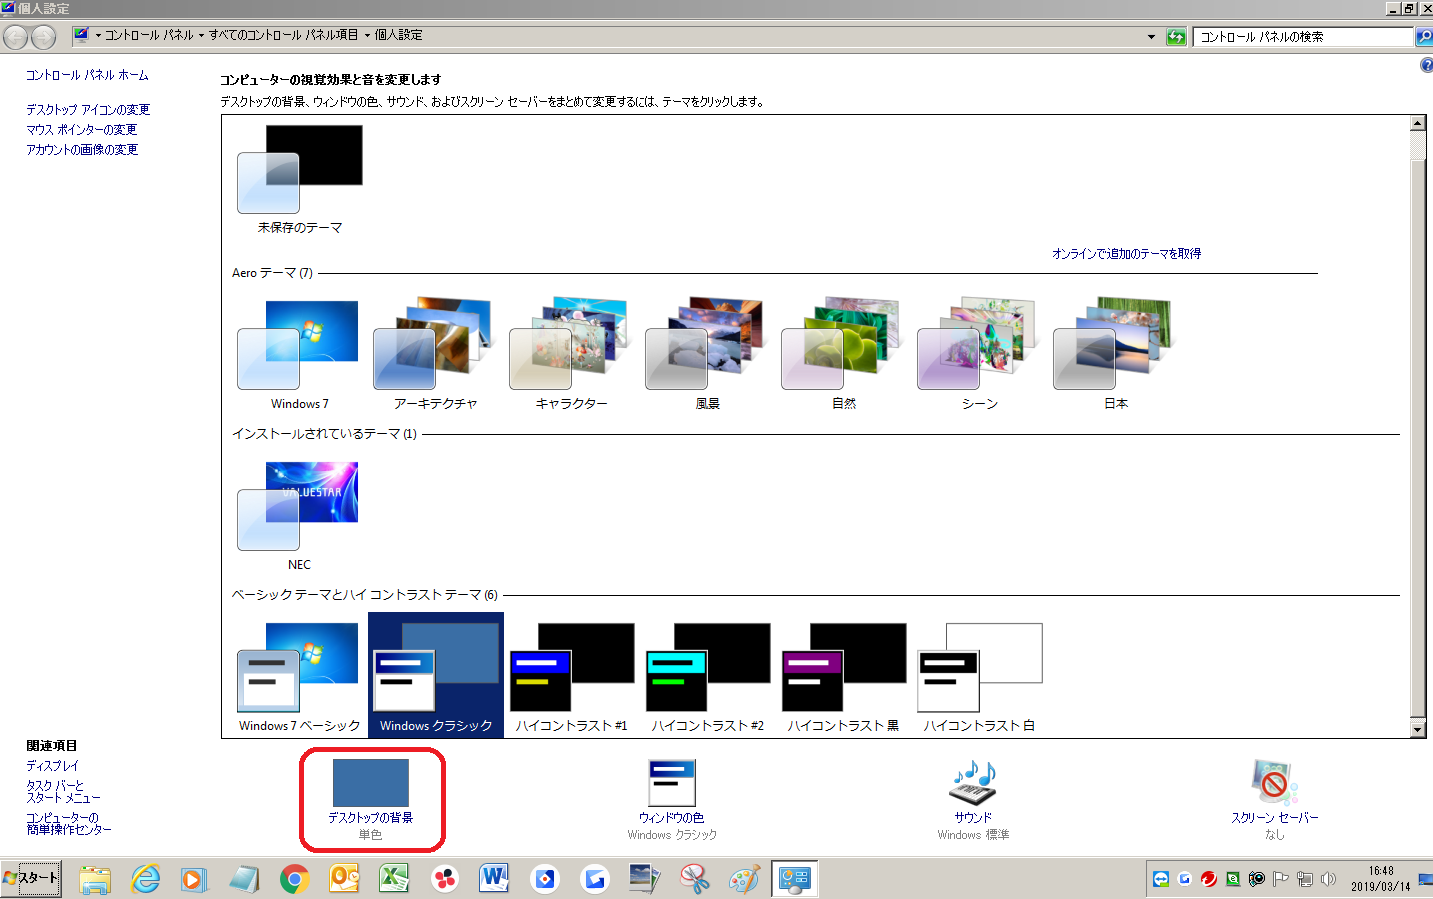Open Word from the taskbar
The height and width of the screenshot is (899, 1433).
pyautogui.click(x=494, y=879)
